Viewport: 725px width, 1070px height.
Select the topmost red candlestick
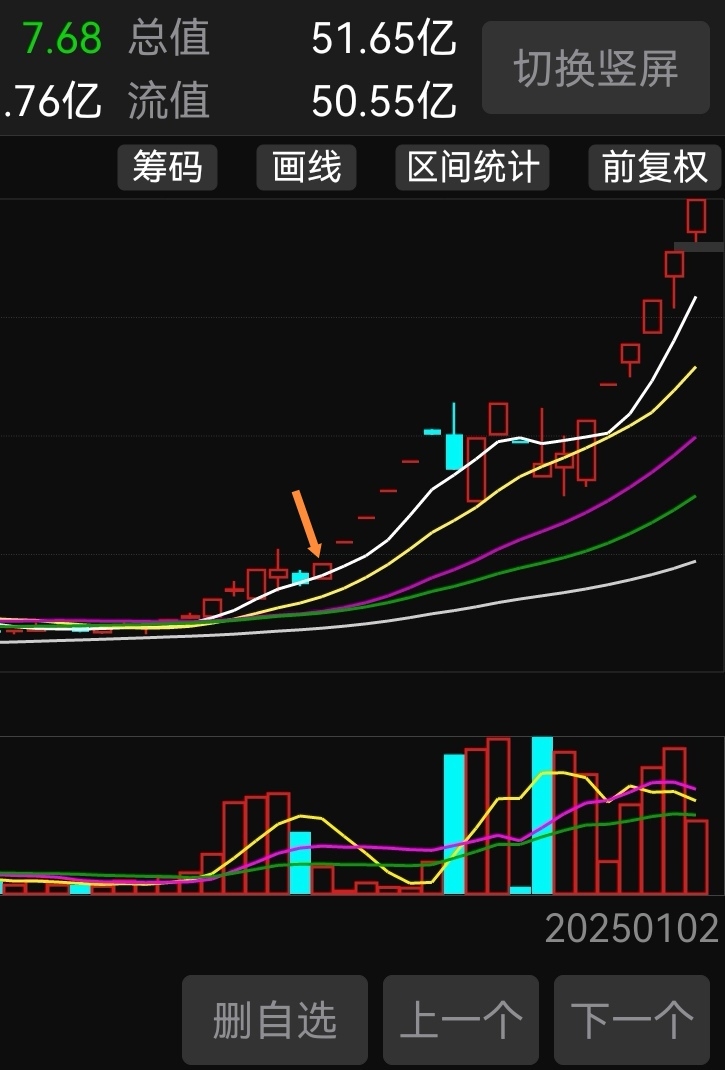[x=696, y=220]
